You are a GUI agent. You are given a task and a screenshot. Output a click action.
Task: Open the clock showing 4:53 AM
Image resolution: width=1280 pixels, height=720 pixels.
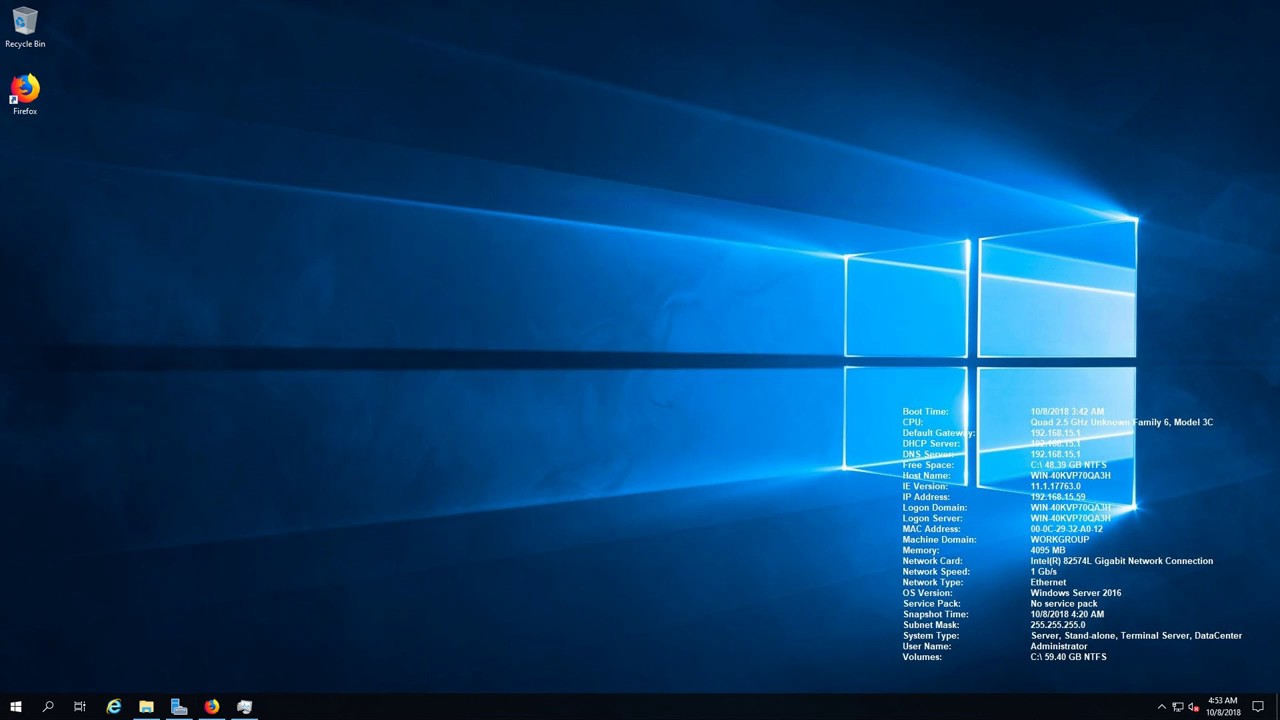[1222, 701]
